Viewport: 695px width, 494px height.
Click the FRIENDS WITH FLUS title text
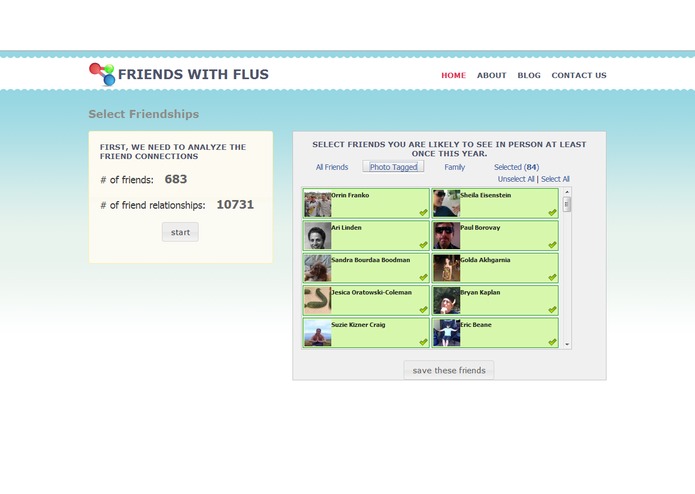point(193,74)
